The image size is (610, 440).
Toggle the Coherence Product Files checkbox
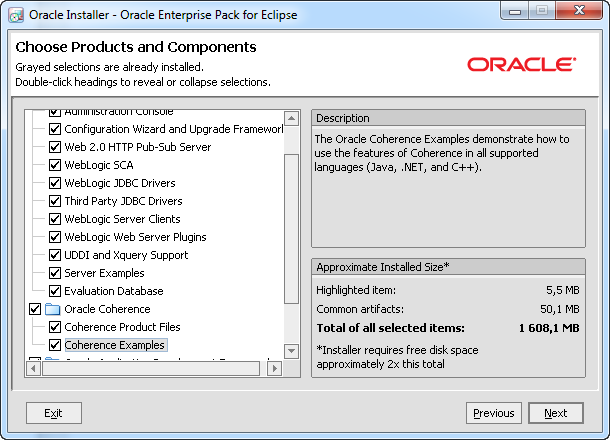coord(55,327)
